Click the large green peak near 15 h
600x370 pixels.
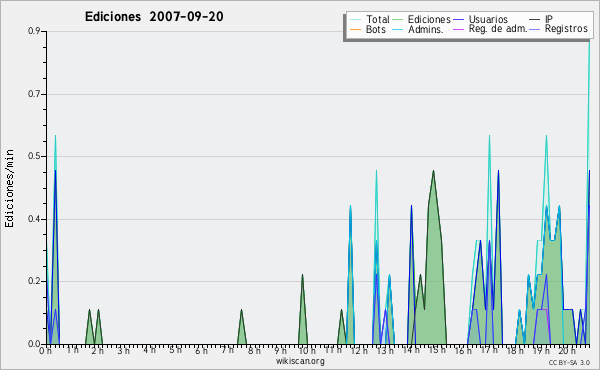click(433, 268)
